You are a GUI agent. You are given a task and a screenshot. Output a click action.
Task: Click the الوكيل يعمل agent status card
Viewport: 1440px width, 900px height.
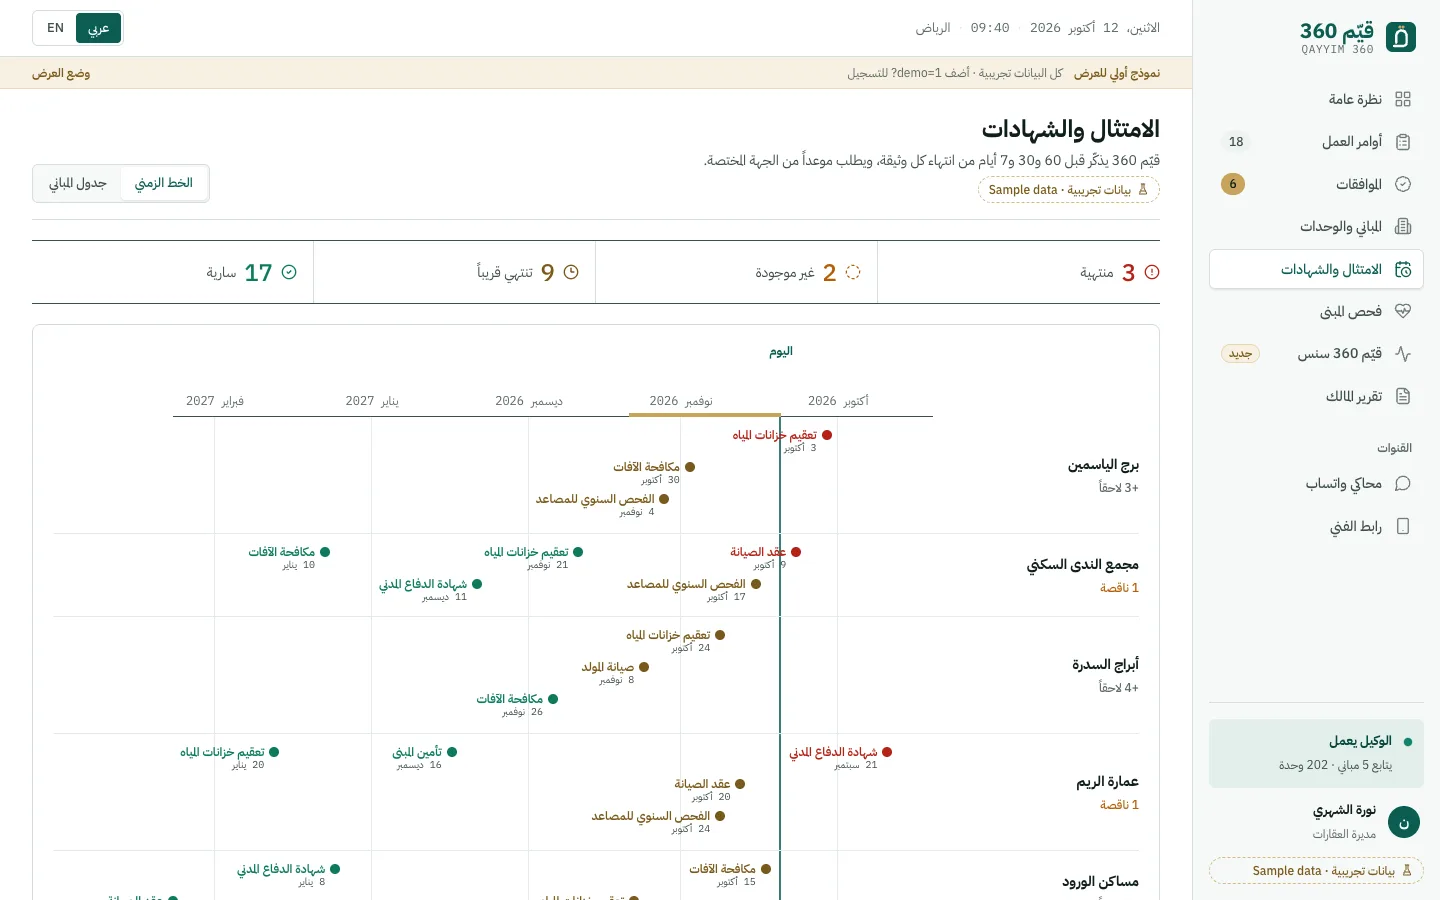point(1316,753)
